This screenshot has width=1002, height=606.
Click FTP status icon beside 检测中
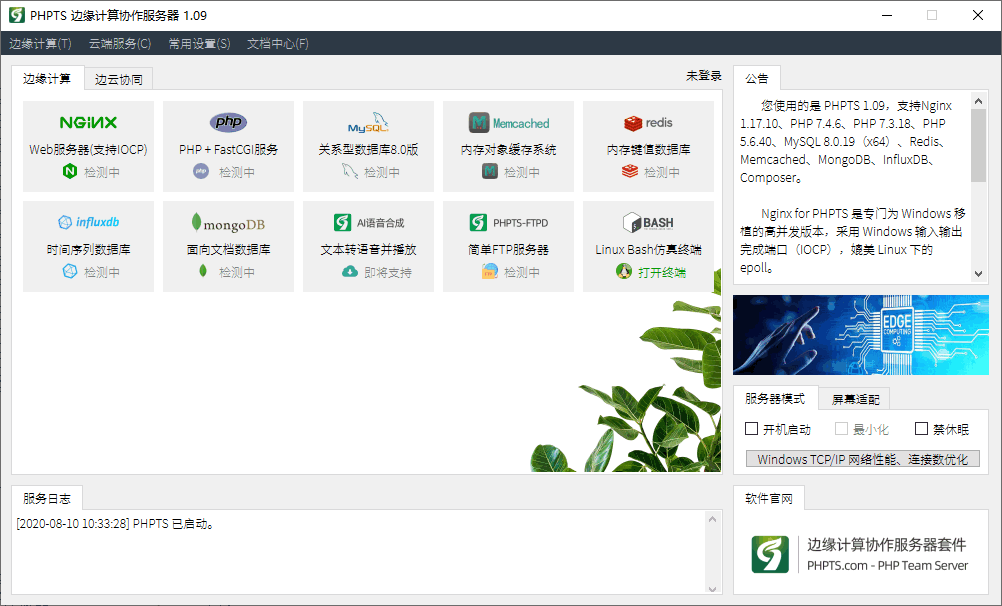[x=489, y=272]
